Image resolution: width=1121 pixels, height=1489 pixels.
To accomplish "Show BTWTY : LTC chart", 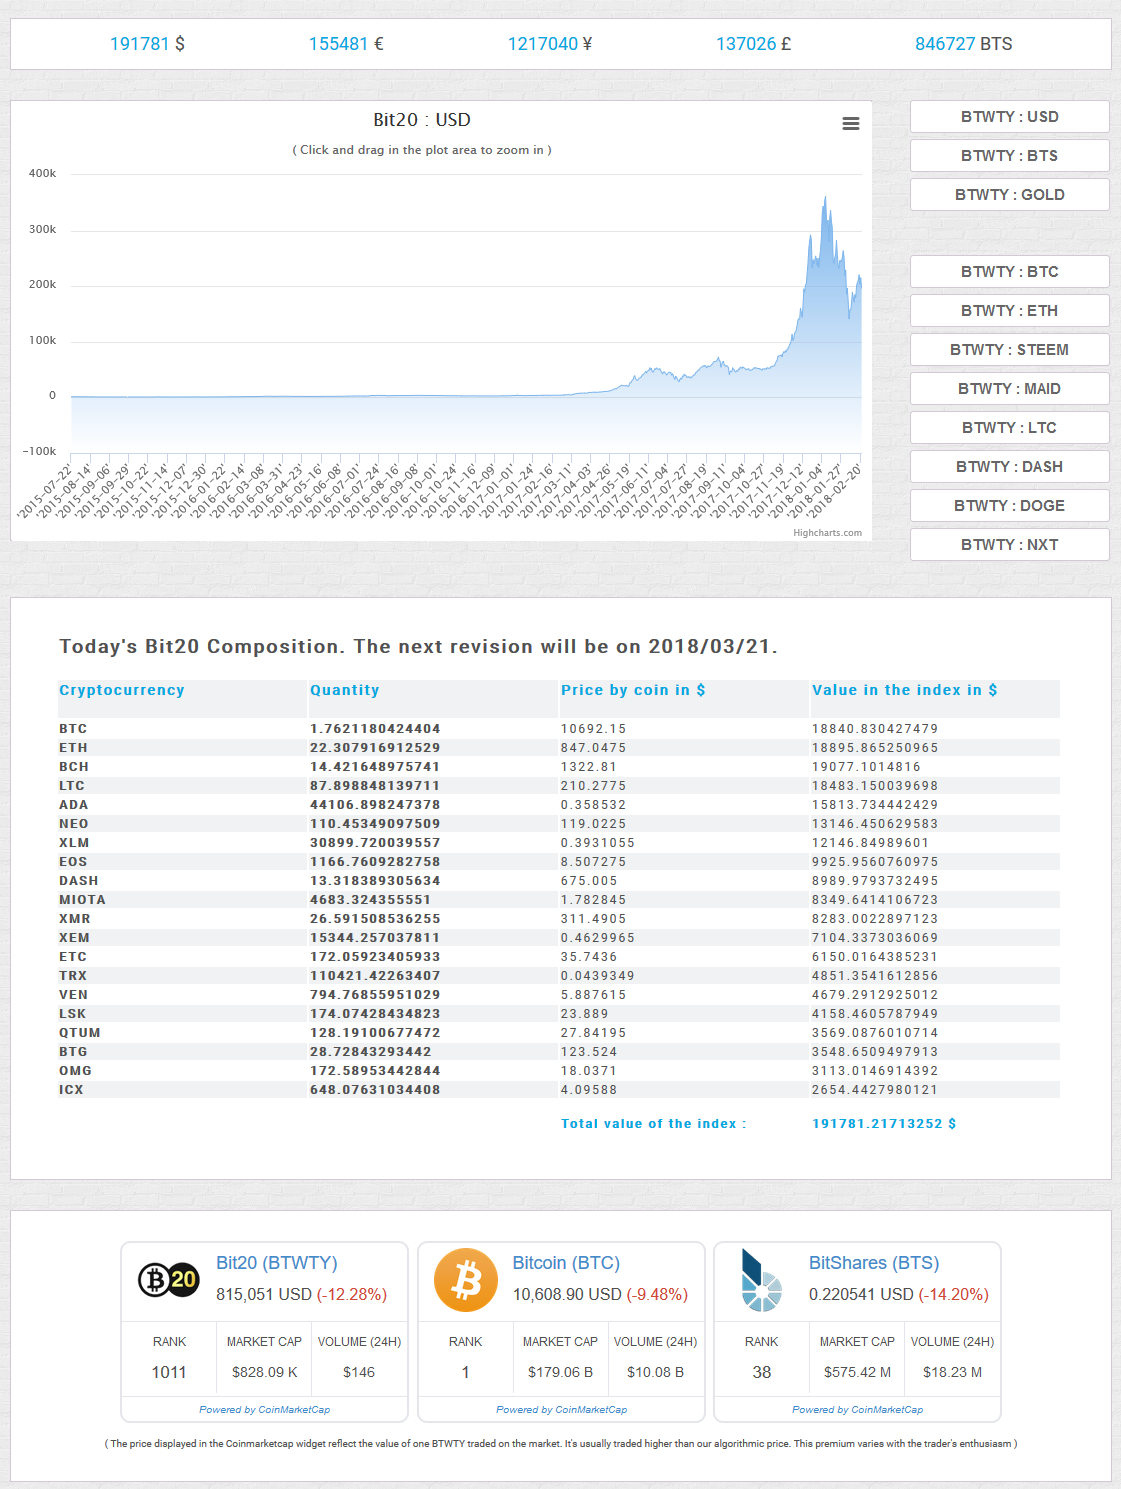I will [1010, 428].
